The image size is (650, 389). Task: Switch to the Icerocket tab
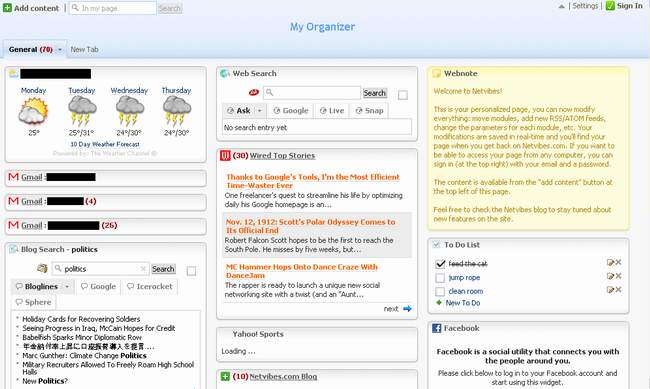click(x=150, y=287)
